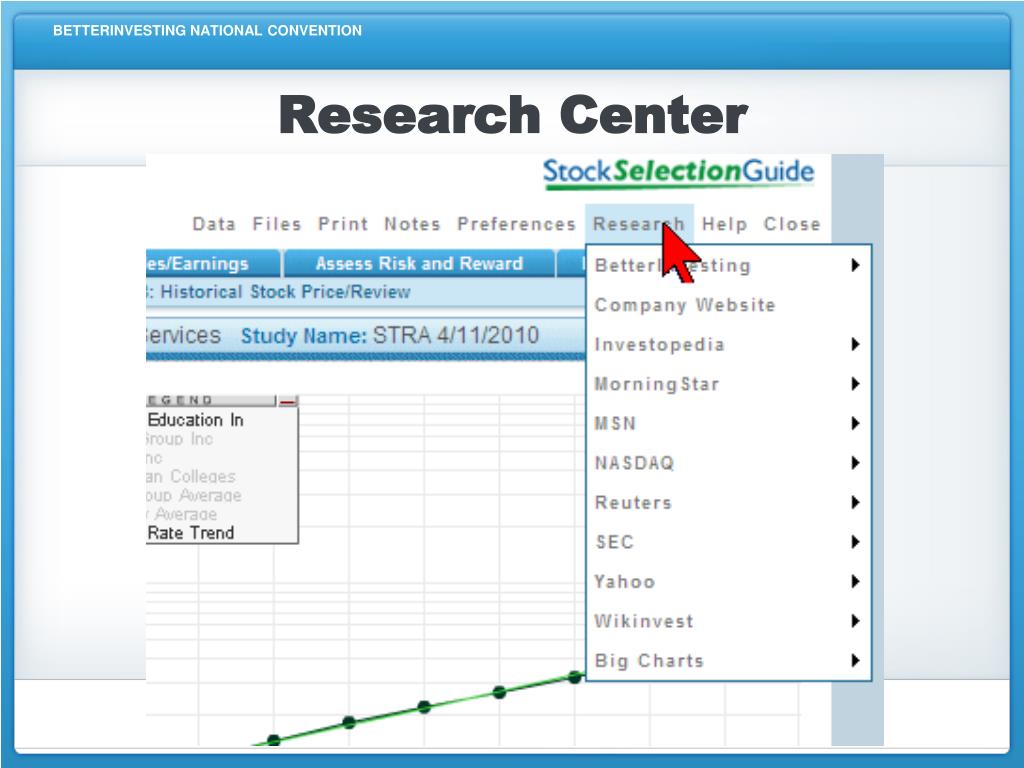Select Group Average legend entry

point(194,496)
